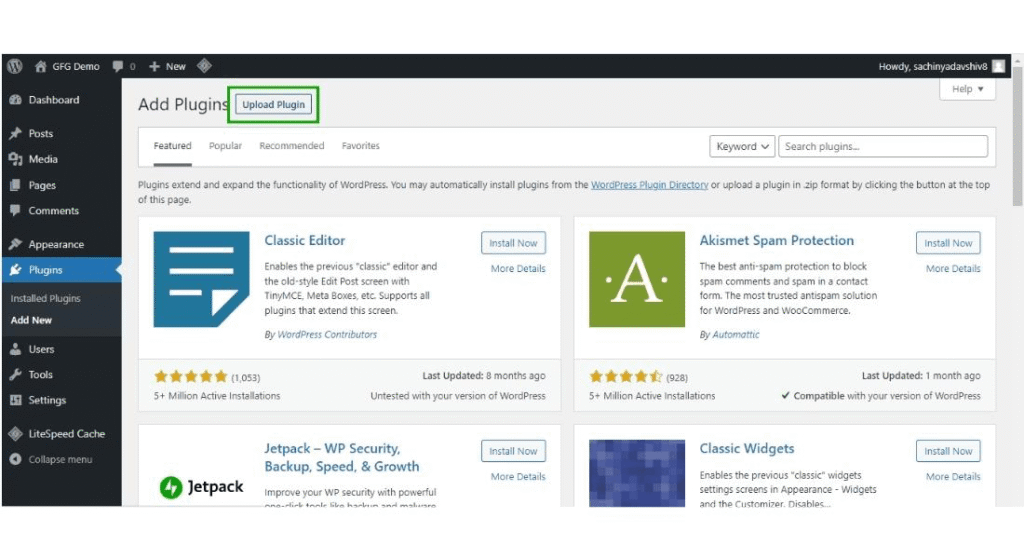Click the WordPress logo in admin bar
This screenshot has height=559, width=1024.
pos(14,66)
